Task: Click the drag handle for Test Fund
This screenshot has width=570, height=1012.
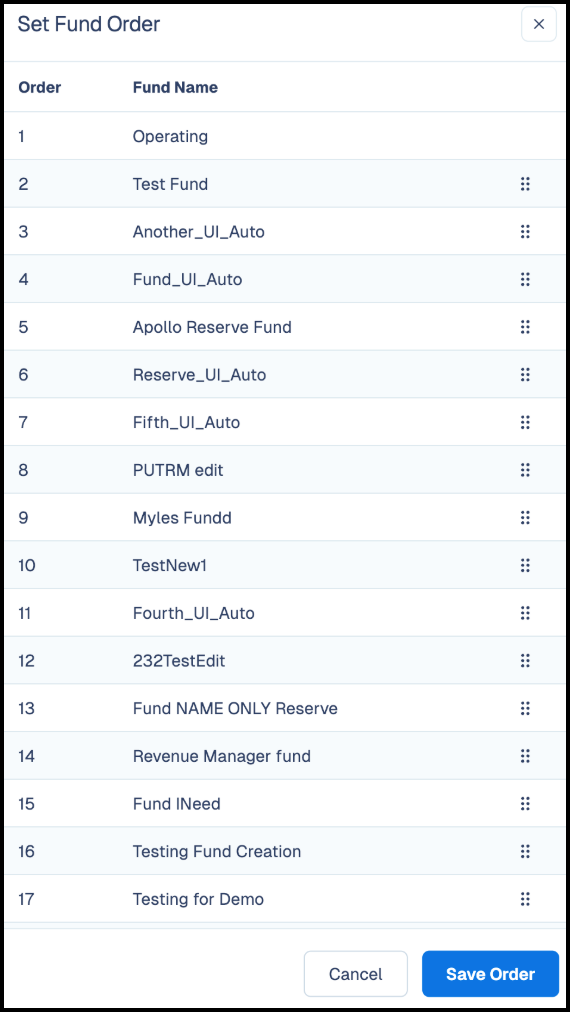Action: tap(525, 184)
